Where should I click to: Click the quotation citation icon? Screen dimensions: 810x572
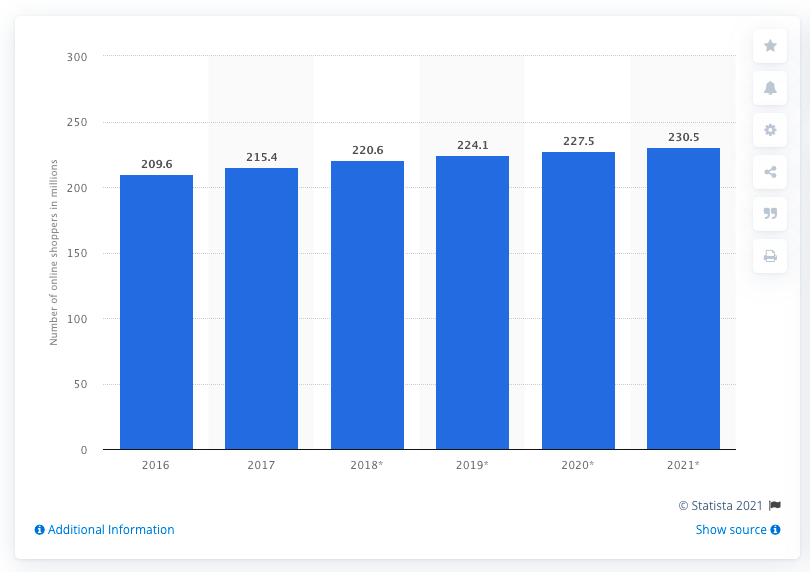770,213
